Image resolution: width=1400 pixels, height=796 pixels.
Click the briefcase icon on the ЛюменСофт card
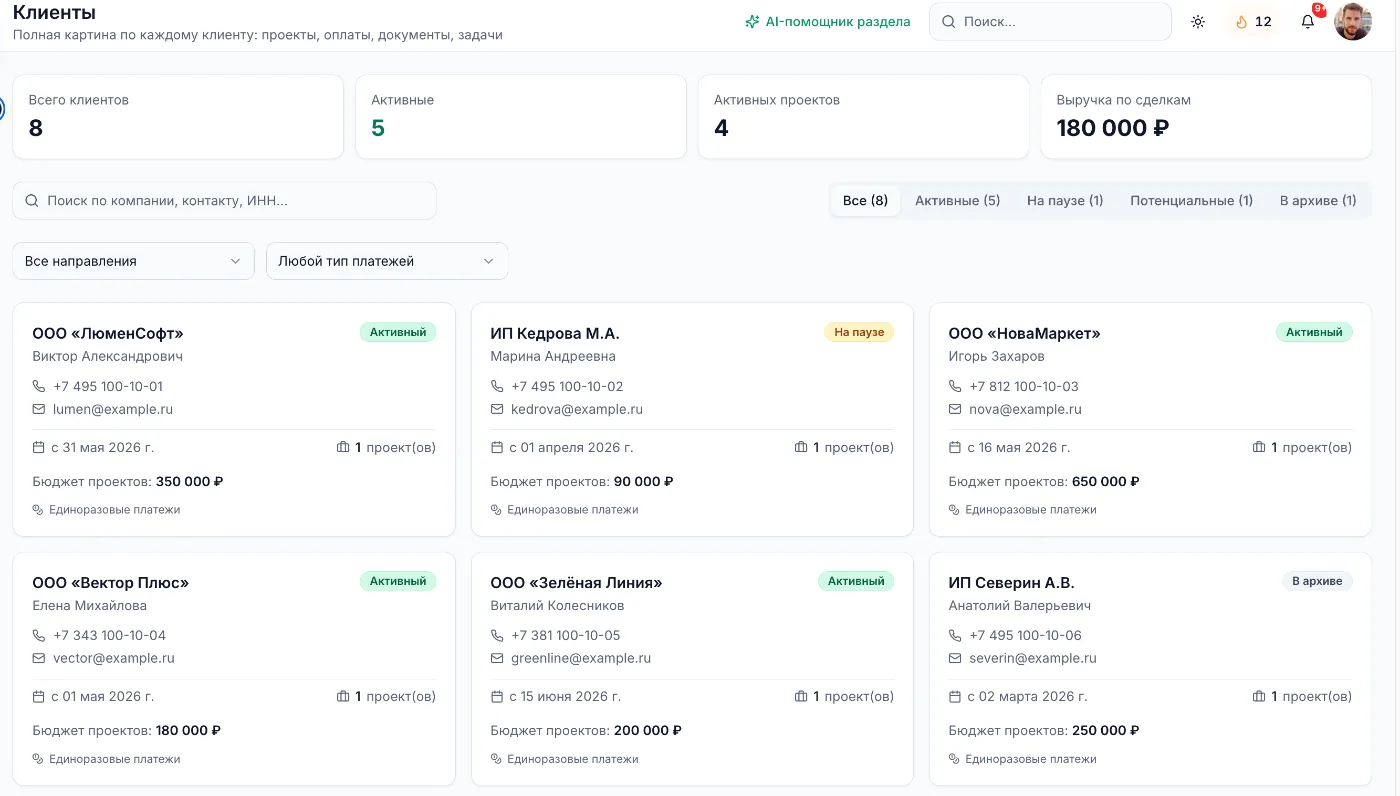[343, 447]
